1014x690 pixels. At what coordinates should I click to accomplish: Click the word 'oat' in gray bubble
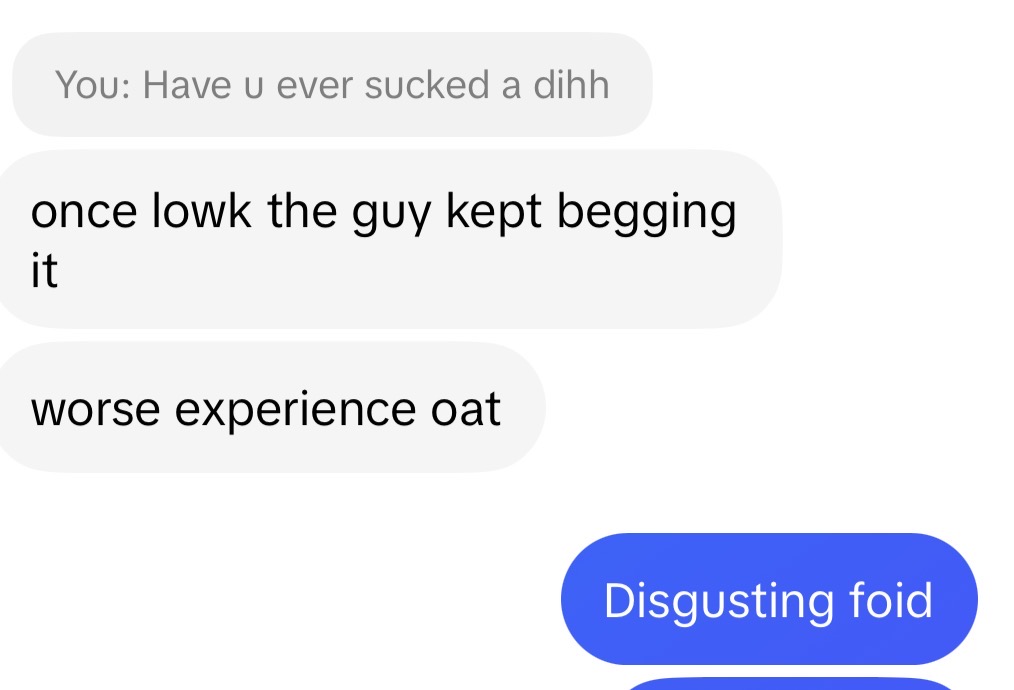point(466,409)
